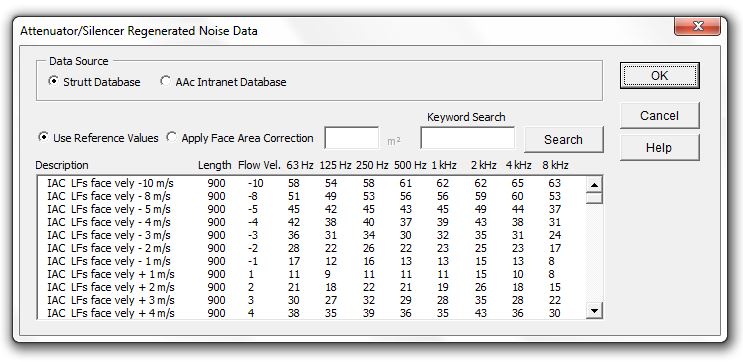Screen dimensions: 743x362
Task: Select row IAC LFs face vely - 4 m/s
Action: (311, 222)
